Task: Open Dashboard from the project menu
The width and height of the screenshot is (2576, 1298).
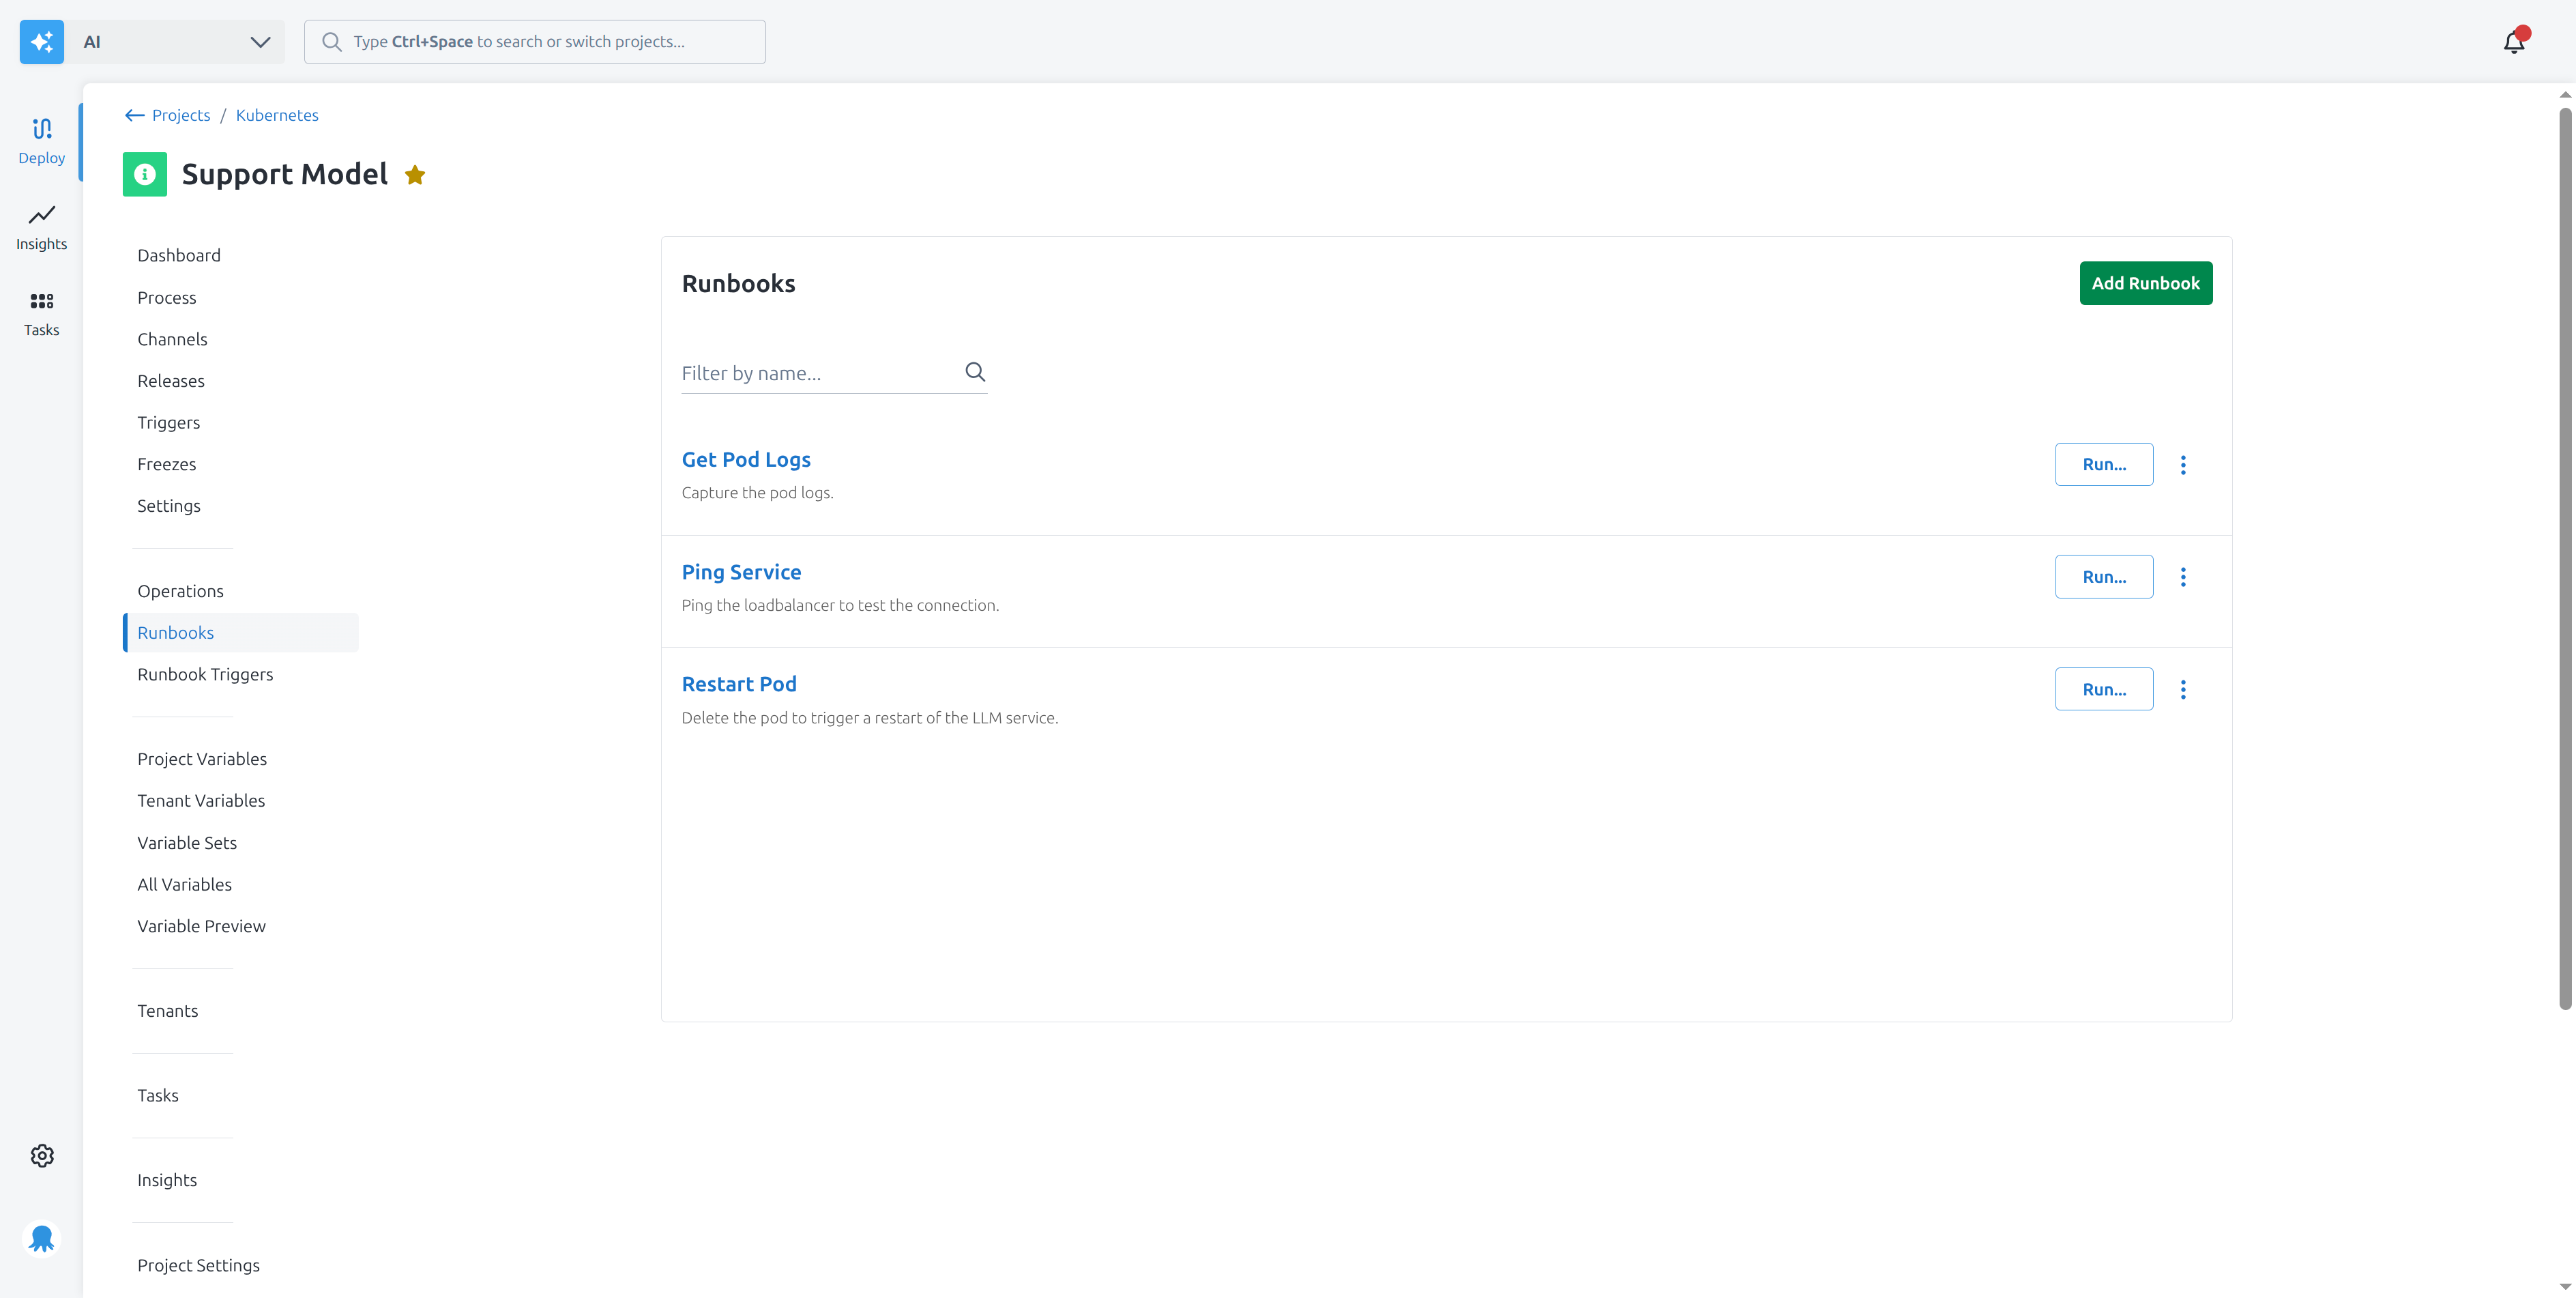Action: pos(179,255)
